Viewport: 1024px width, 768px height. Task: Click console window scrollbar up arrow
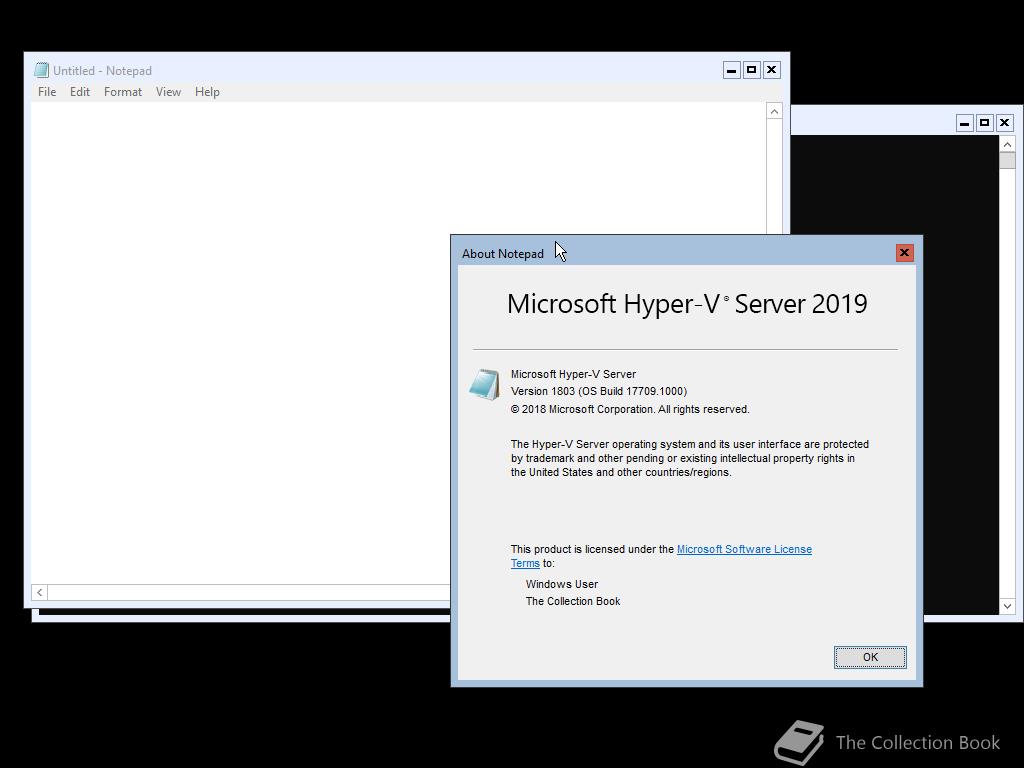[x=1008, y=144]
